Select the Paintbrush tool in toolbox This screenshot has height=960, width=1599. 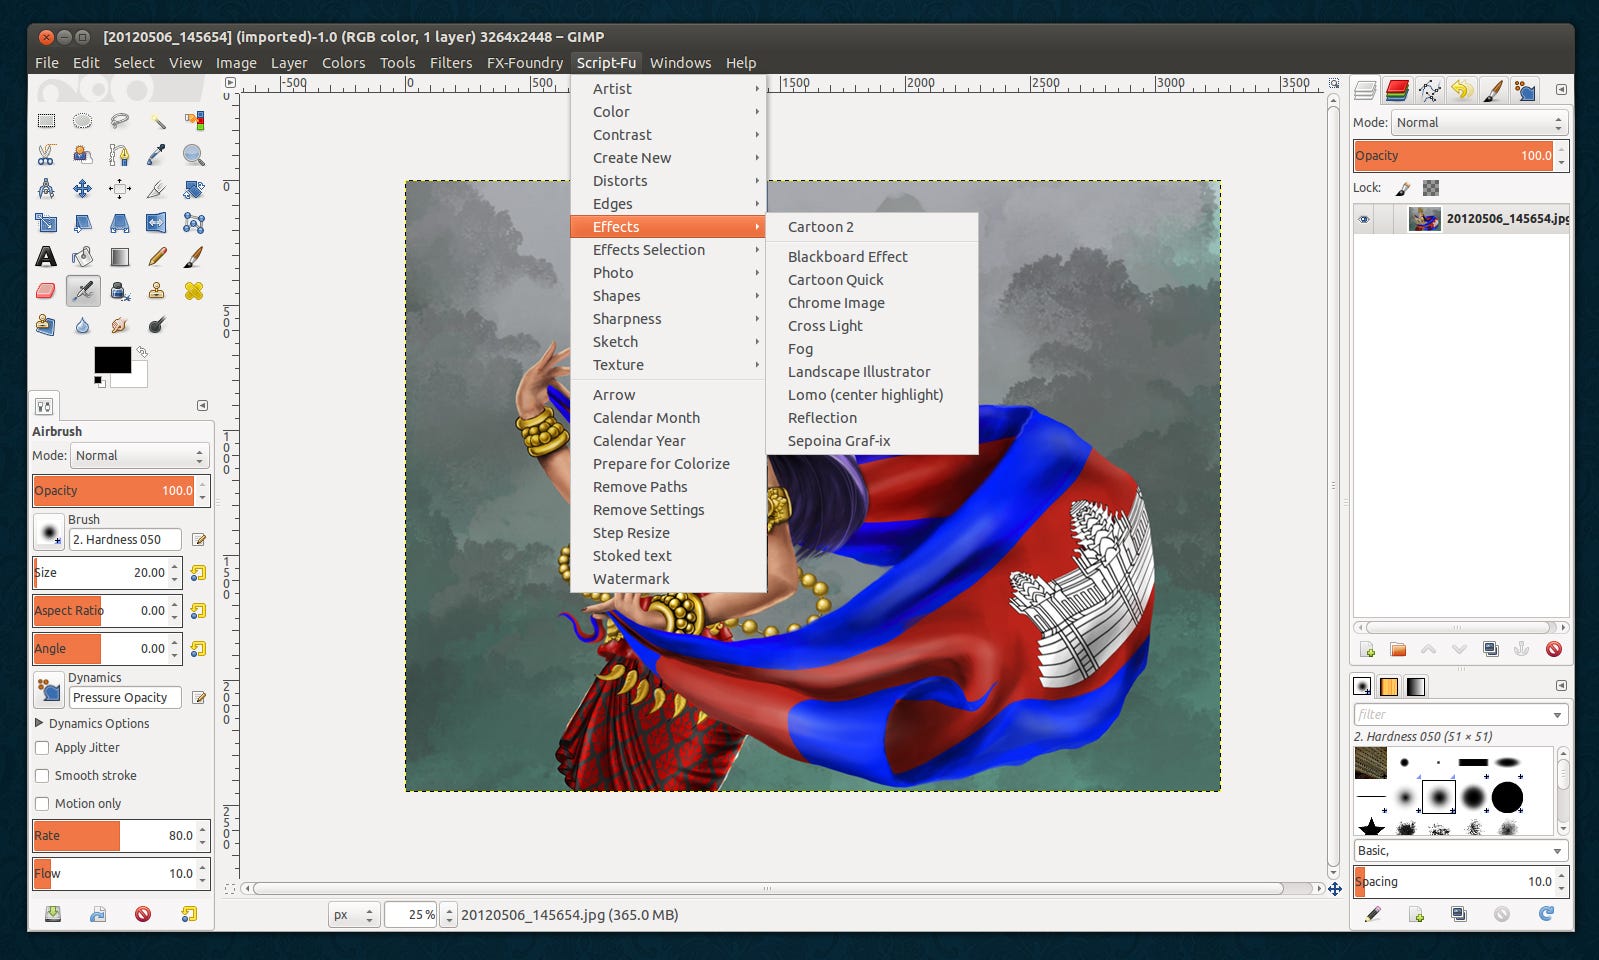tap(194, 257)
